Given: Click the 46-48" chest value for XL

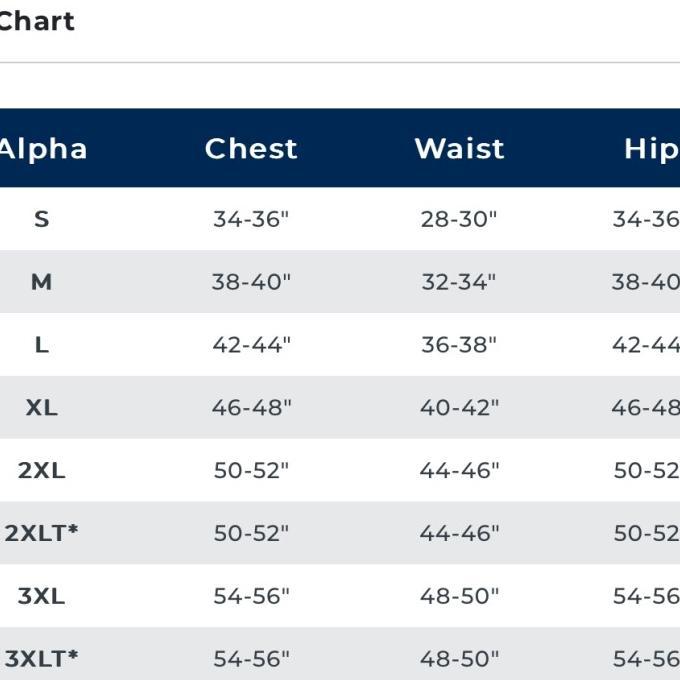Looking at the screenshot, I should pos(252,408).
